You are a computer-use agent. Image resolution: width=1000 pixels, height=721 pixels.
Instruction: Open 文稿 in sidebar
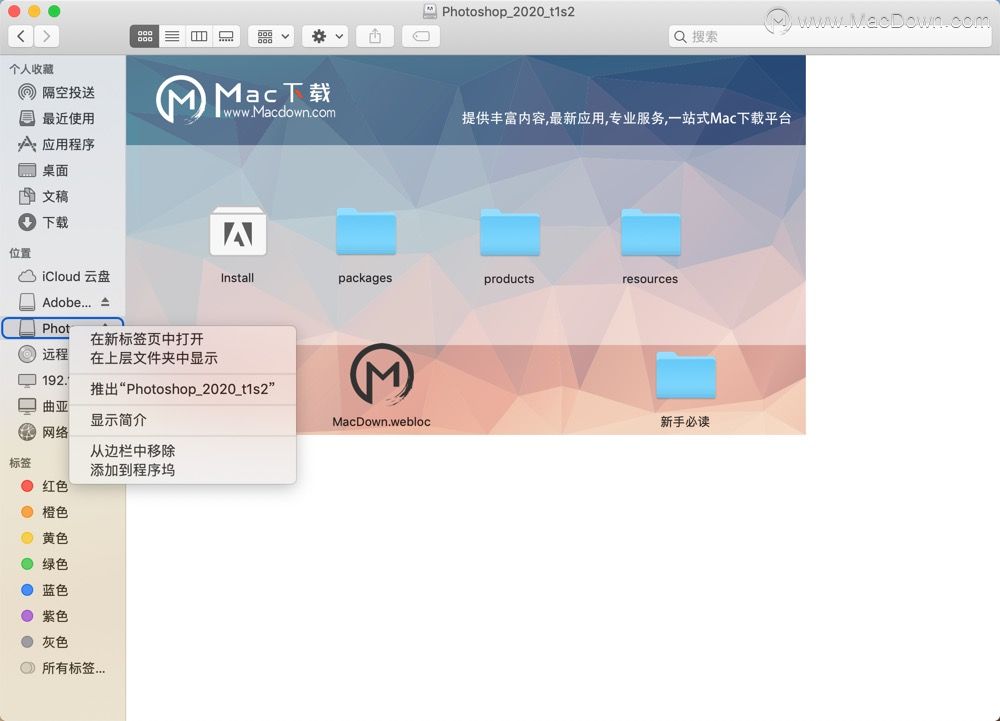tap(62, 196)
